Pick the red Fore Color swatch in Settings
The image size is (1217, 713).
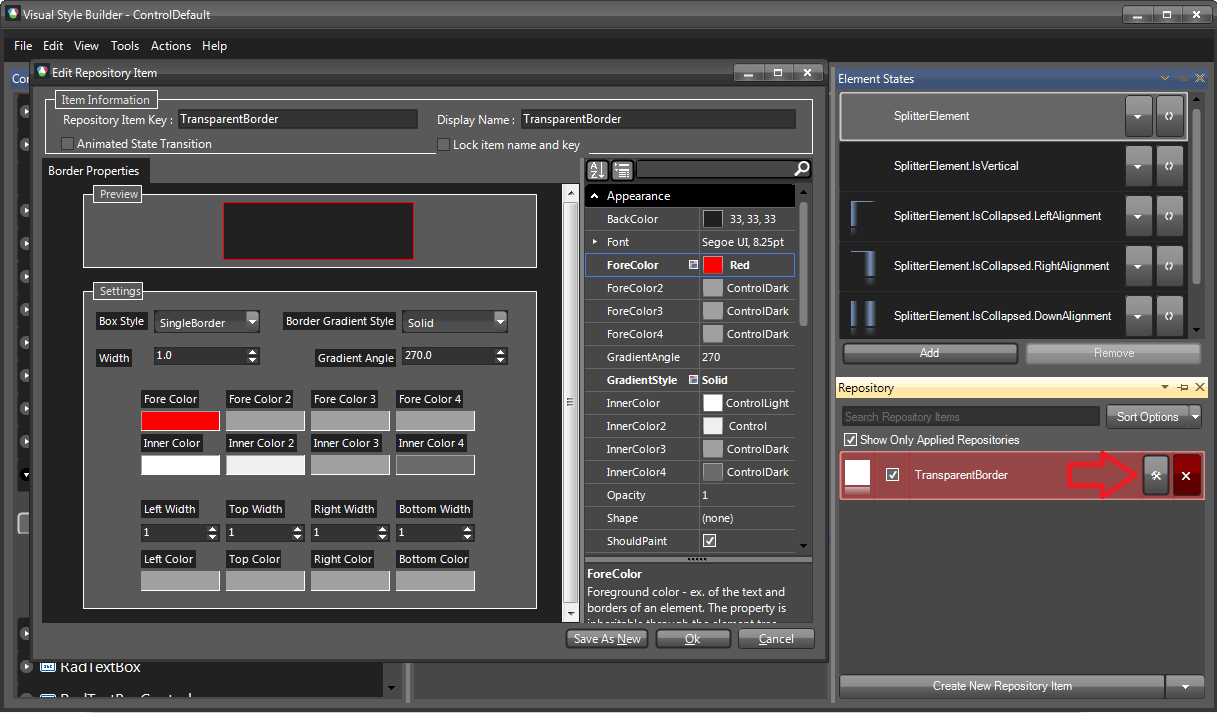point(180,421)
